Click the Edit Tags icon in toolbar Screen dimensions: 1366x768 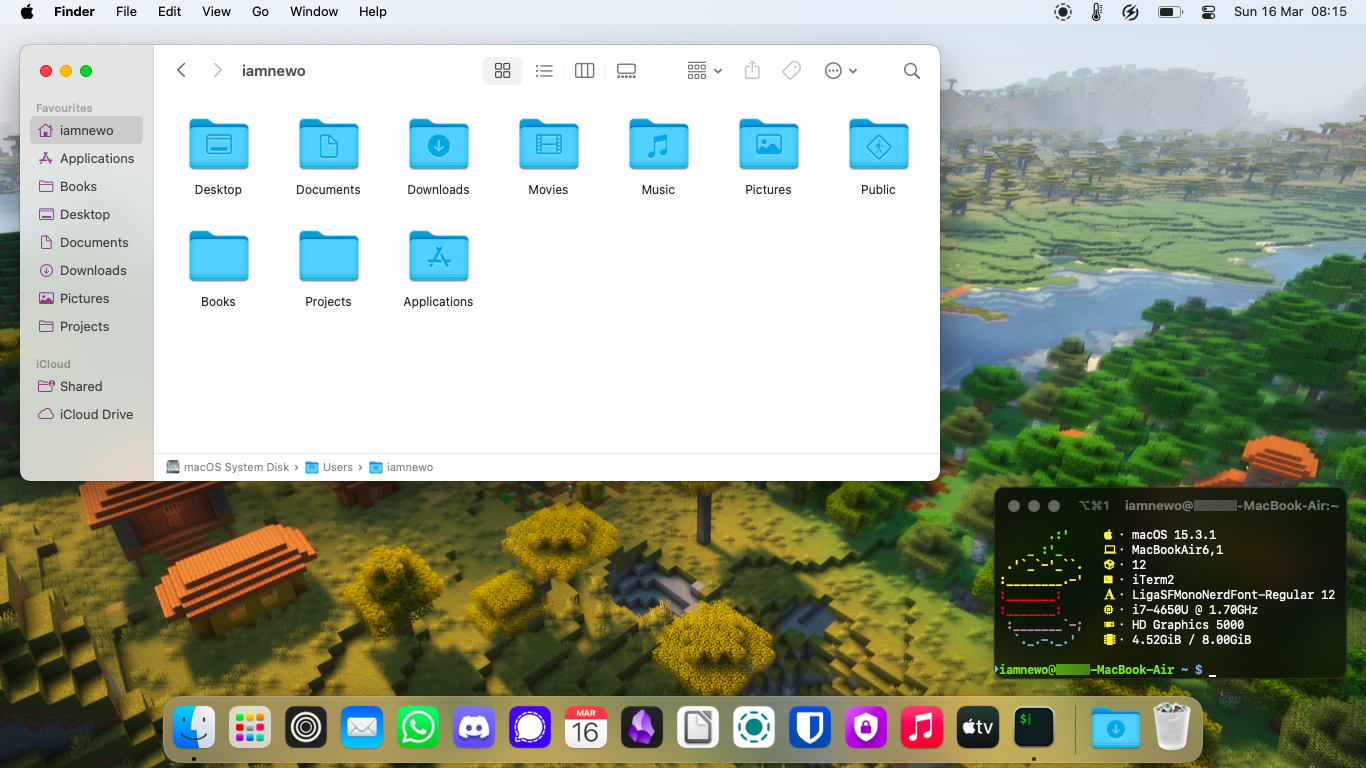coord(791,70)
